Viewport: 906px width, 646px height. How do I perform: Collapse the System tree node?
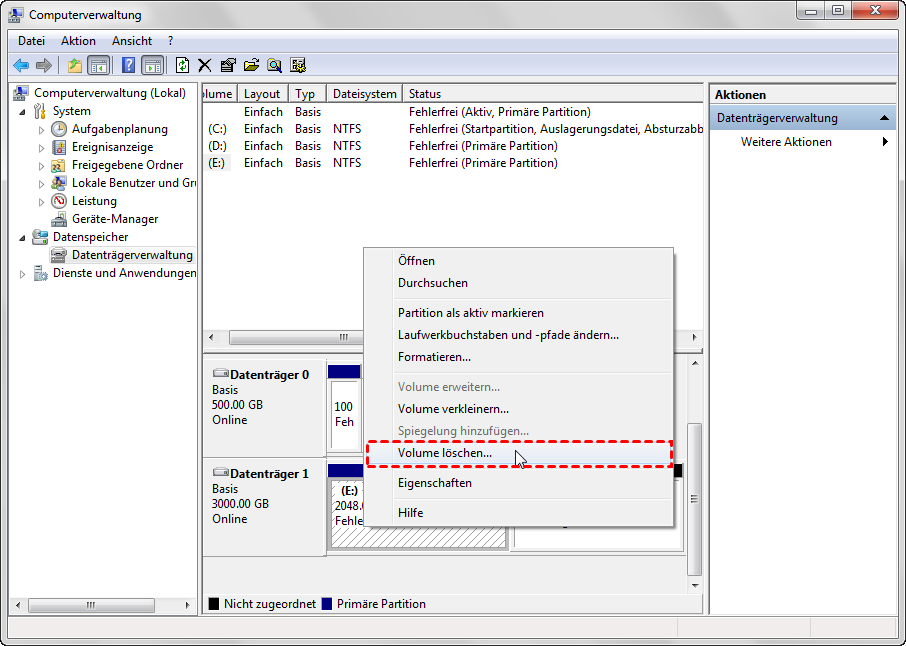pos(23,112)
